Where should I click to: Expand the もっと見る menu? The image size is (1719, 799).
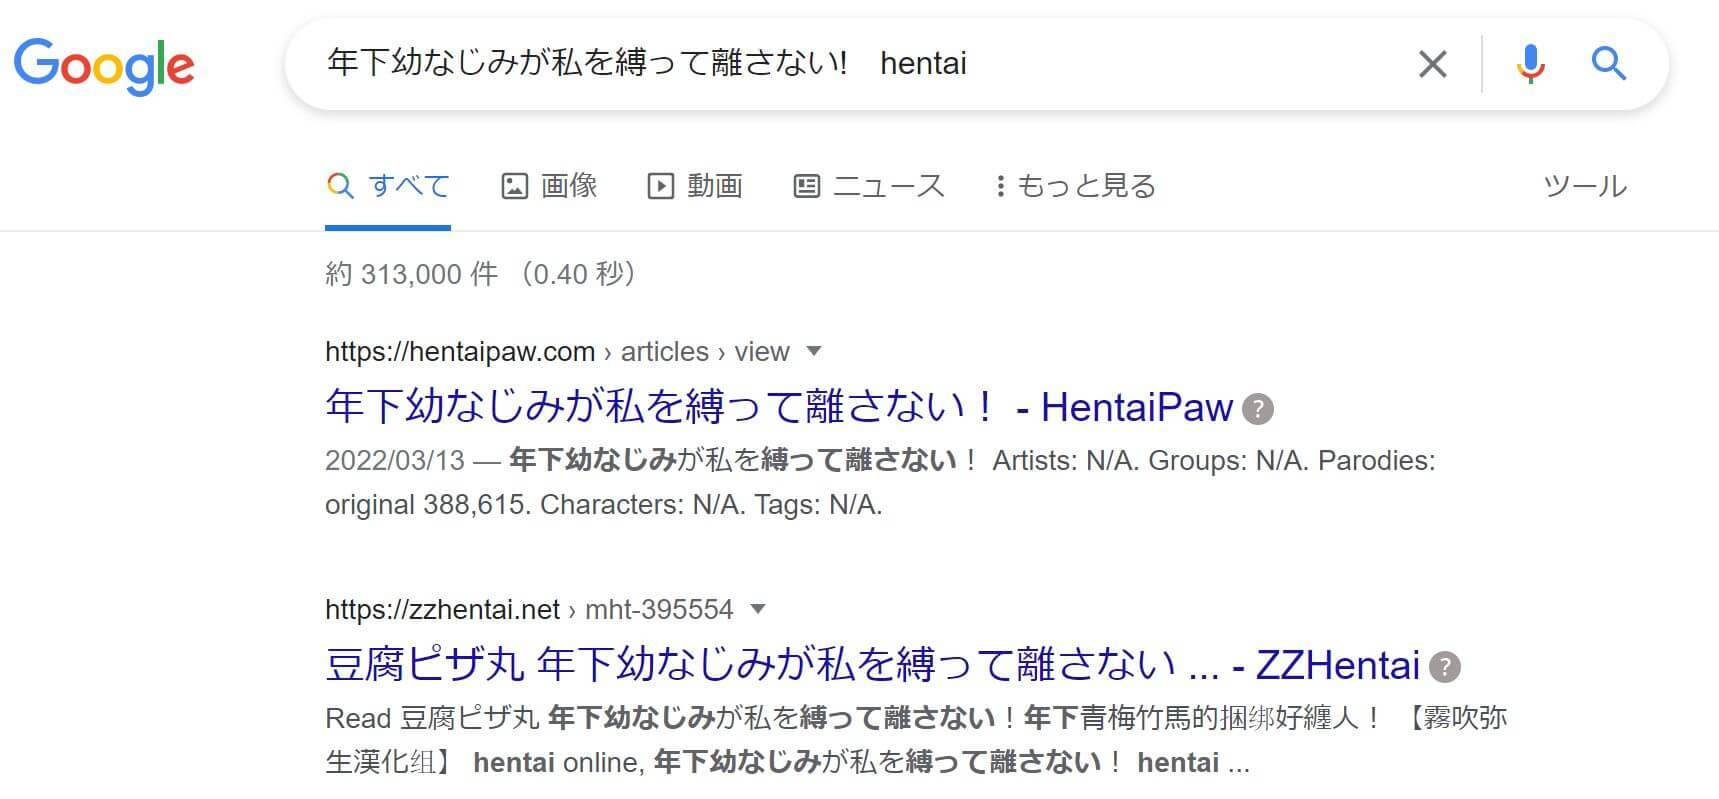click(1075, 186)
